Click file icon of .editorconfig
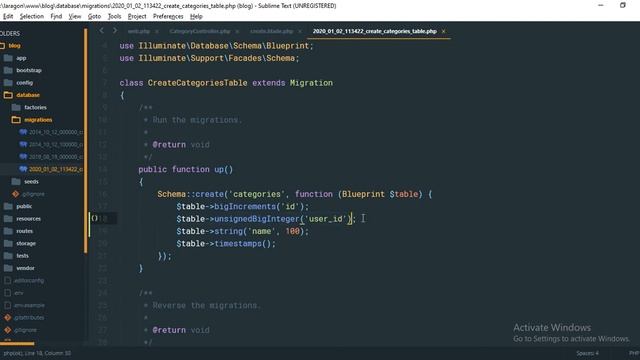 point(7,280)
